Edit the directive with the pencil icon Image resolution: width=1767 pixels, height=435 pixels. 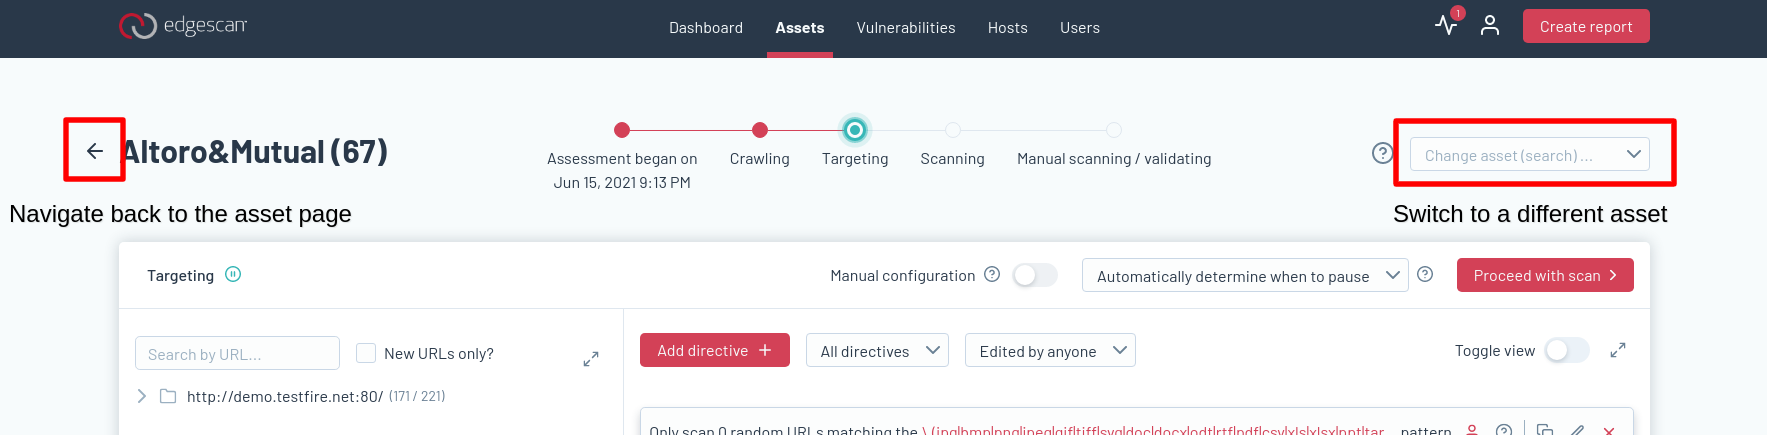(x=1578, y=430)
